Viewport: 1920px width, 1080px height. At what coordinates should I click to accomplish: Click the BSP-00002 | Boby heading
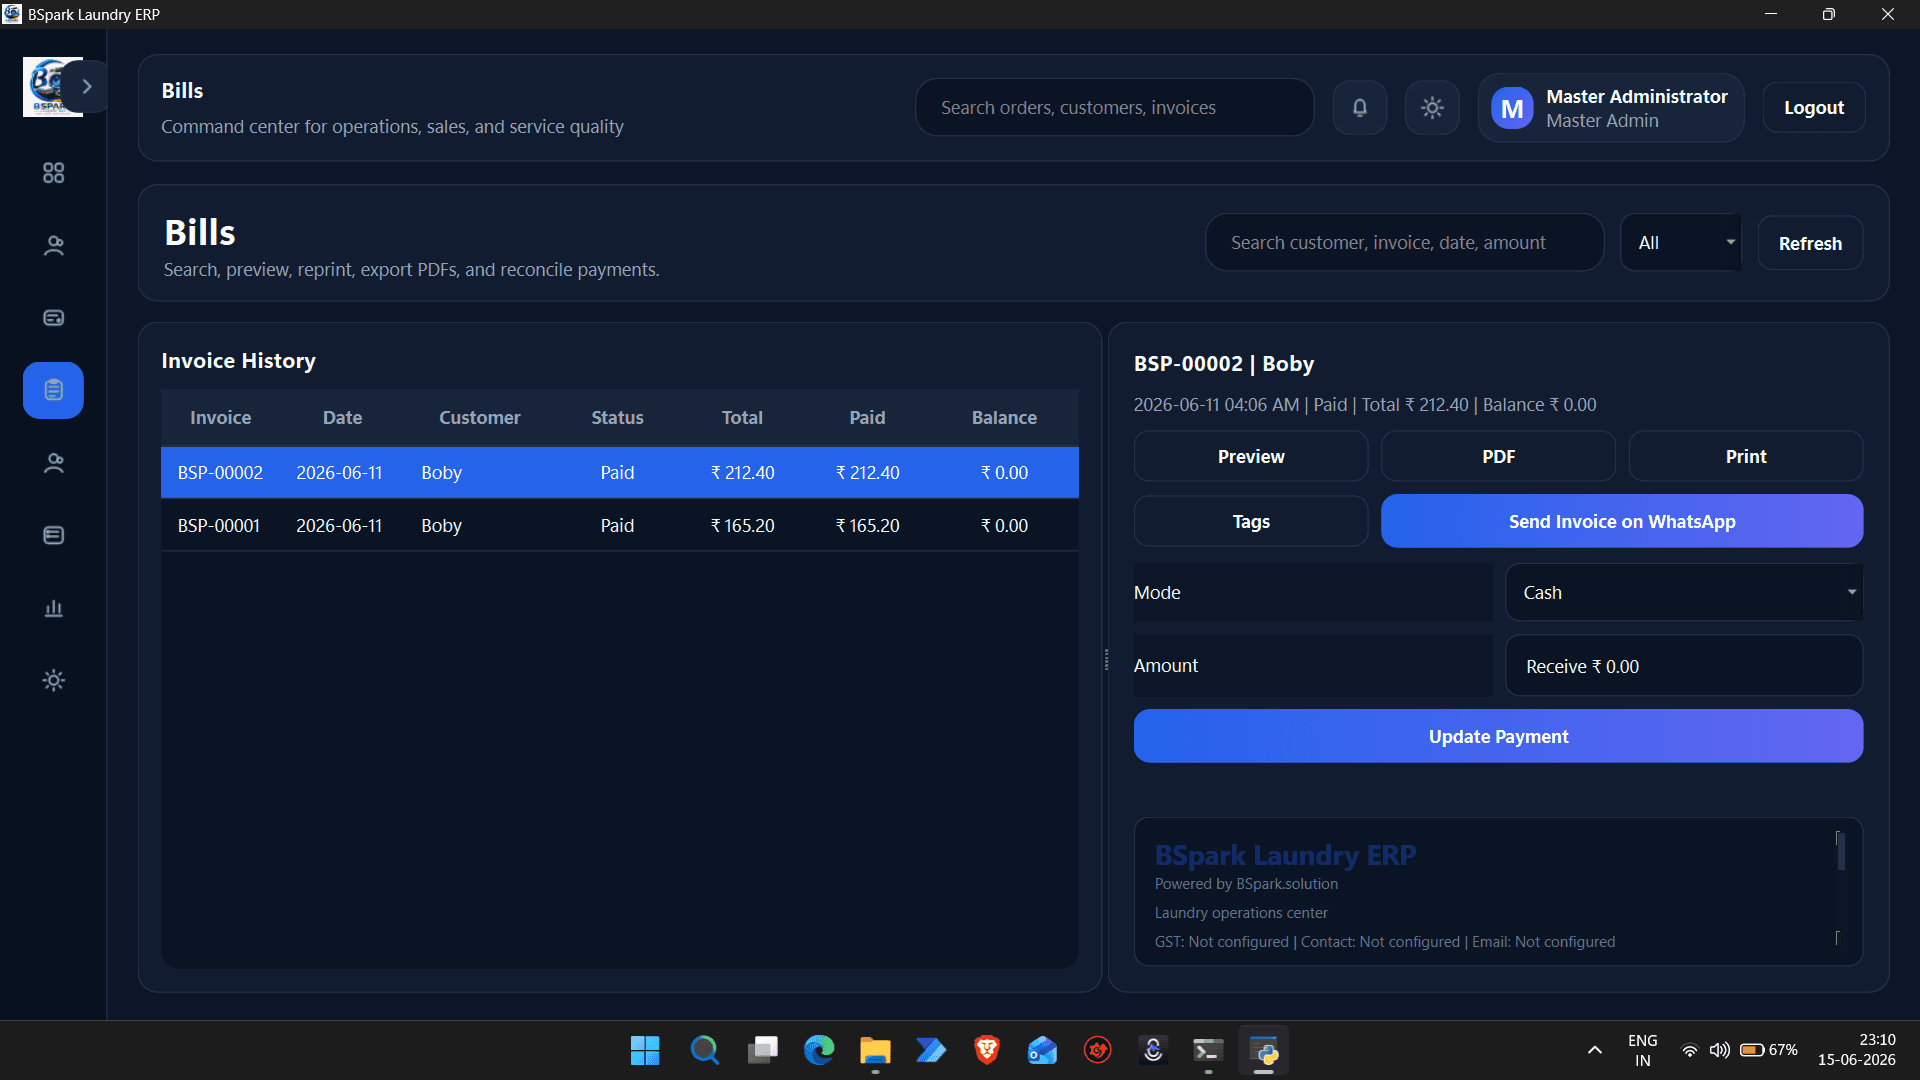[x=1224, y=364]
